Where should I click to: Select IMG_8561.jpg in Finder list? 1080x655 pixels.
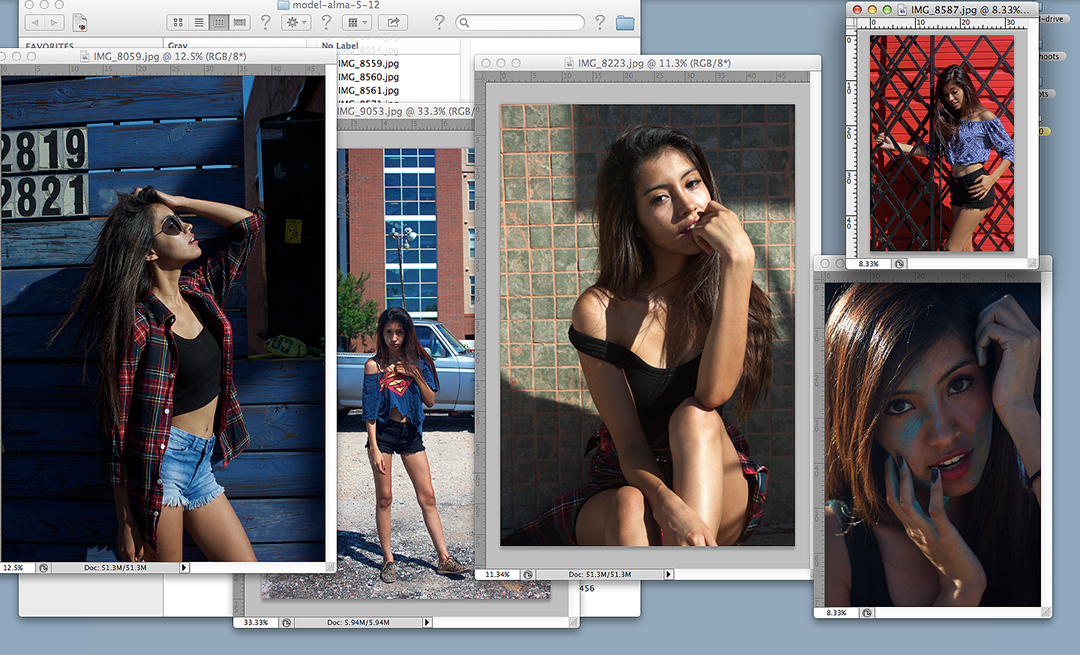point(368,91)
